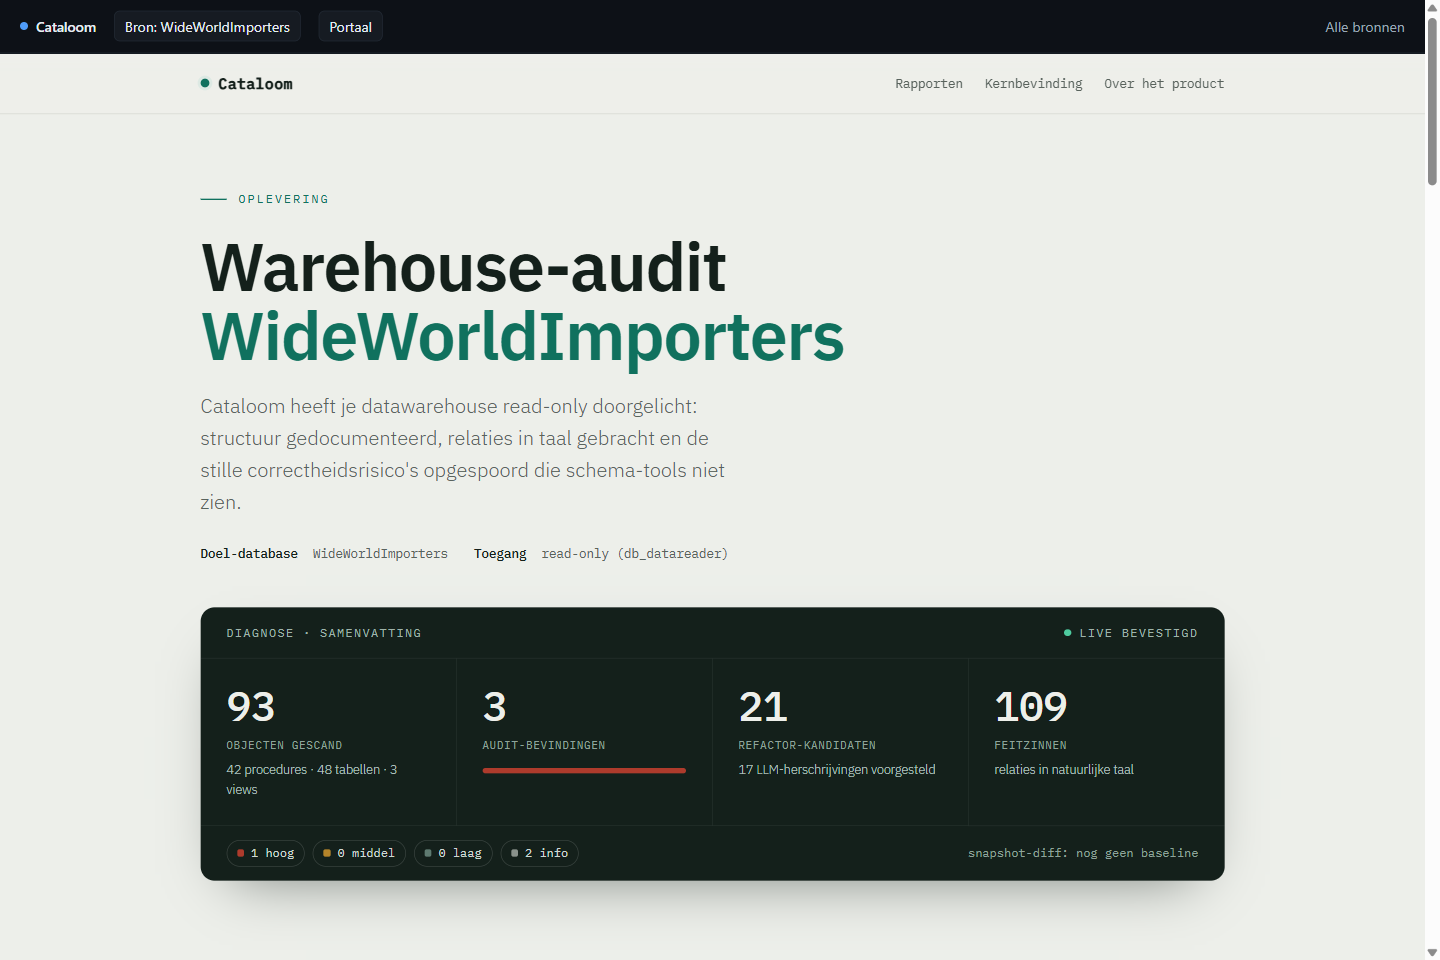The image size is (1440, 960).
Task: Click the OPLEVERING section label
Action: (283, 199)
